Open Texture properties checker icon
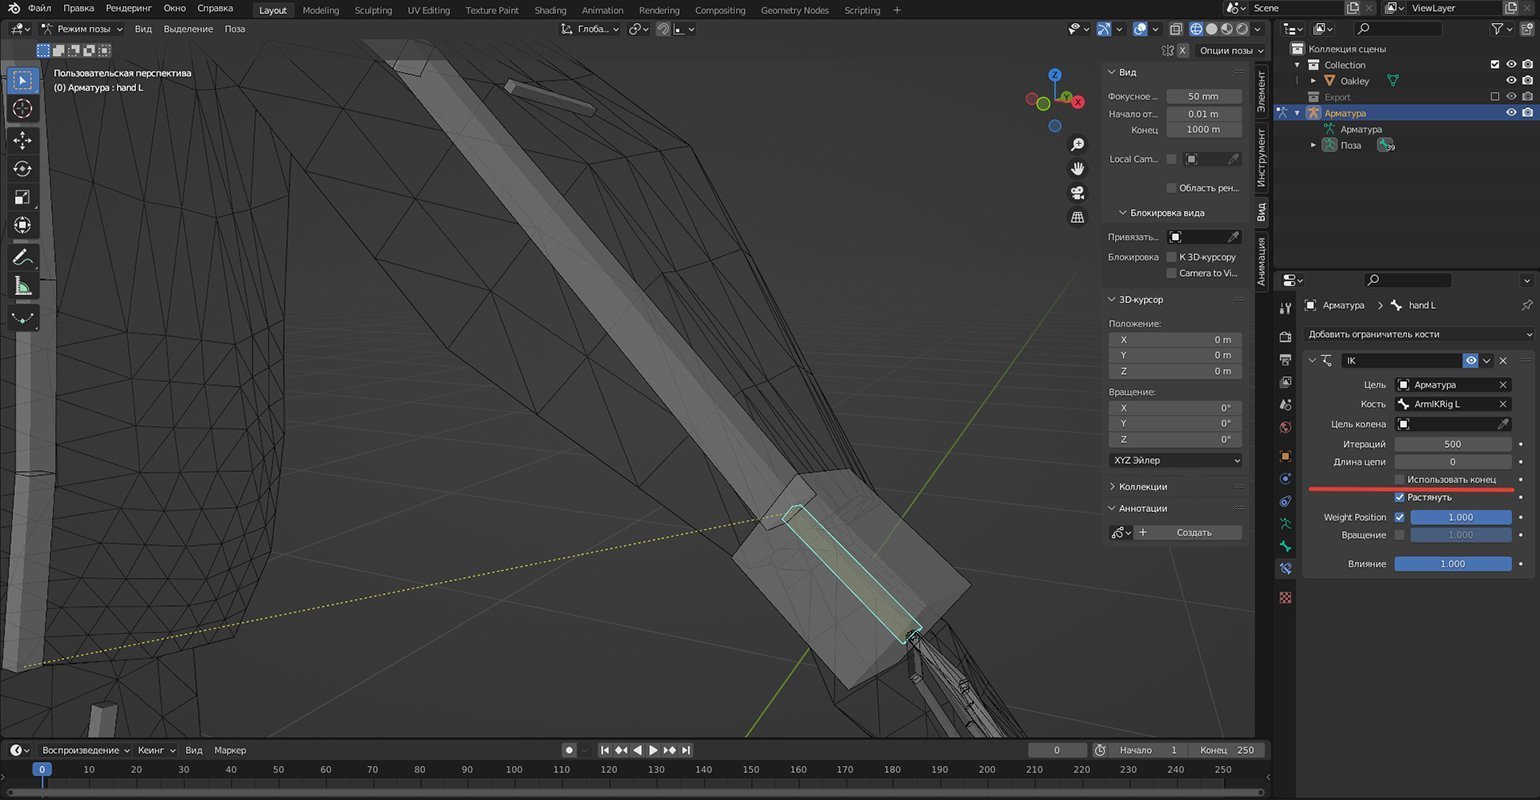 click(x=1286, y=597)
